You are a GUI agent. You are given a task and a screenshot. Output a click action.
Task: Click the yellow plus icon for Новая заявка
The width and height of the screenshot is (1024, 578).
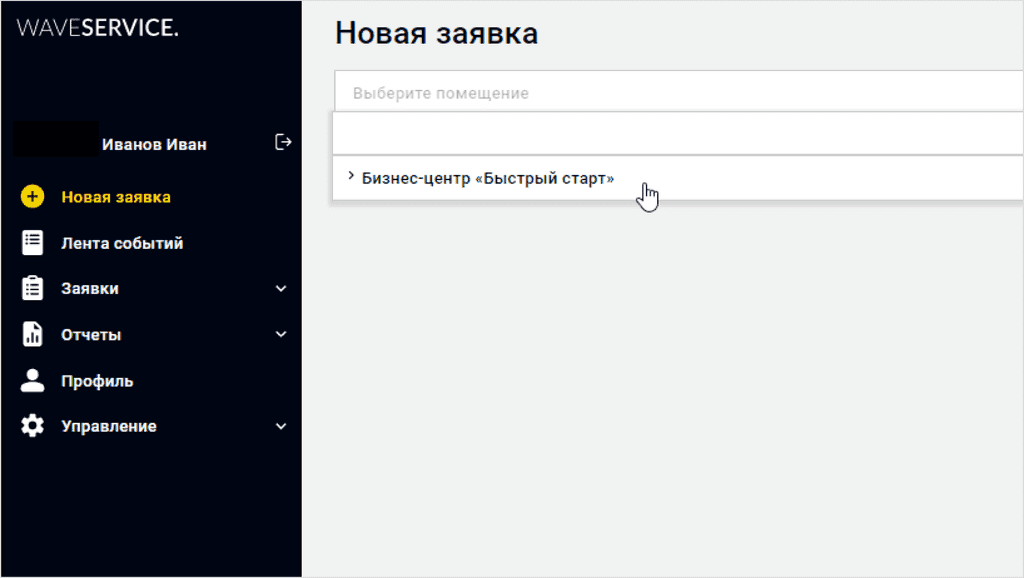click(x=33, y=197)
